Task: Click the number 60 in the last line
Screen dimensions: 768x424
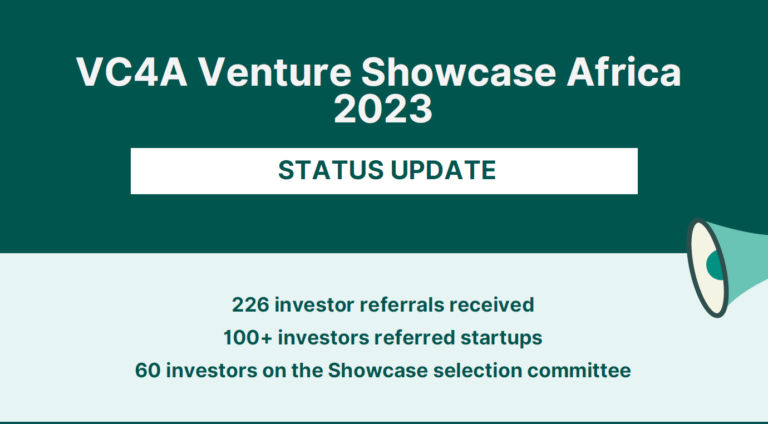Action: point(147,371)
